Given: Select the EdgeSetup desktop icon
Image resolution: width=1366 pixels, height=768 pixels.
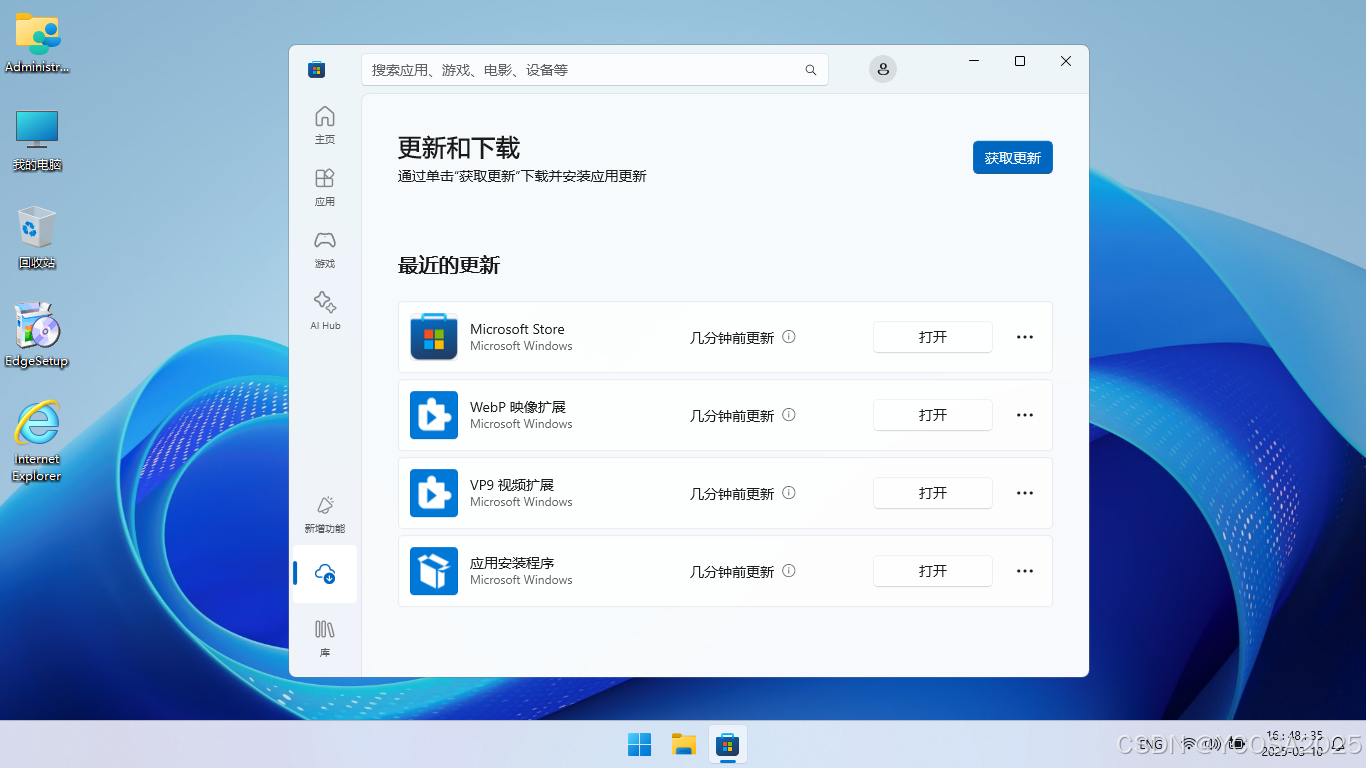Looking at the screenshot, I should click(x=37, y=335).
